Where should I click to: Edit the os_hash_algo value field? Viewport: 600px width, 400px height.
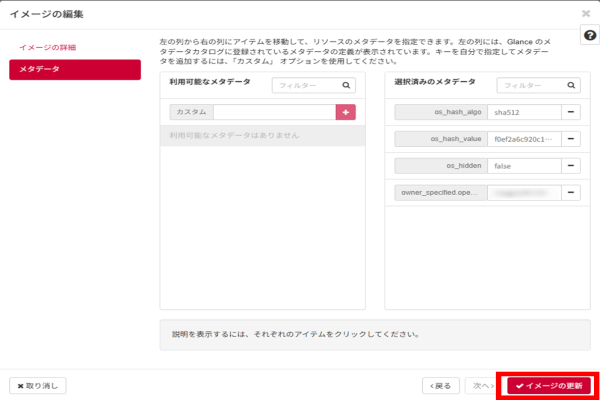(522, 113)
